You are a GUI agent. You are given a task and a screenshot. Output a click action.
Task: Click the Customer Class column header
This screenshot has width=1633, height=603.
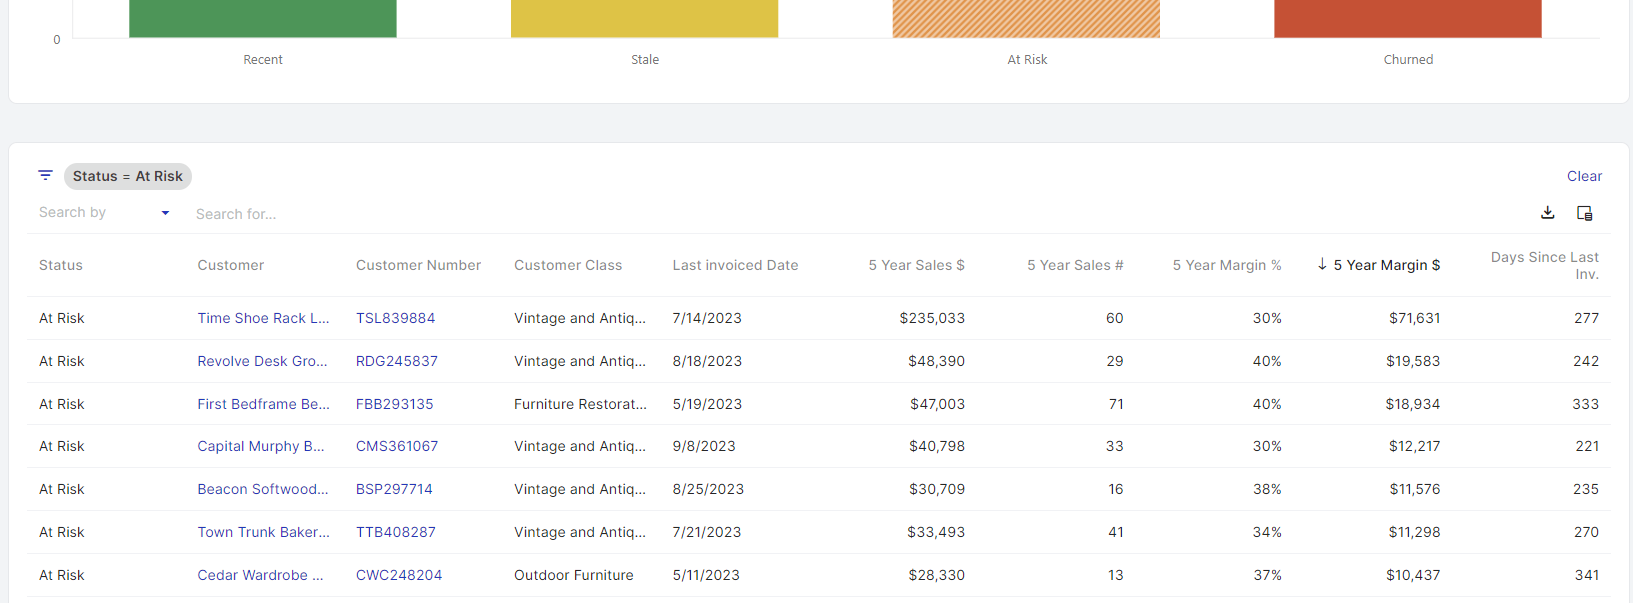(568, 265)
